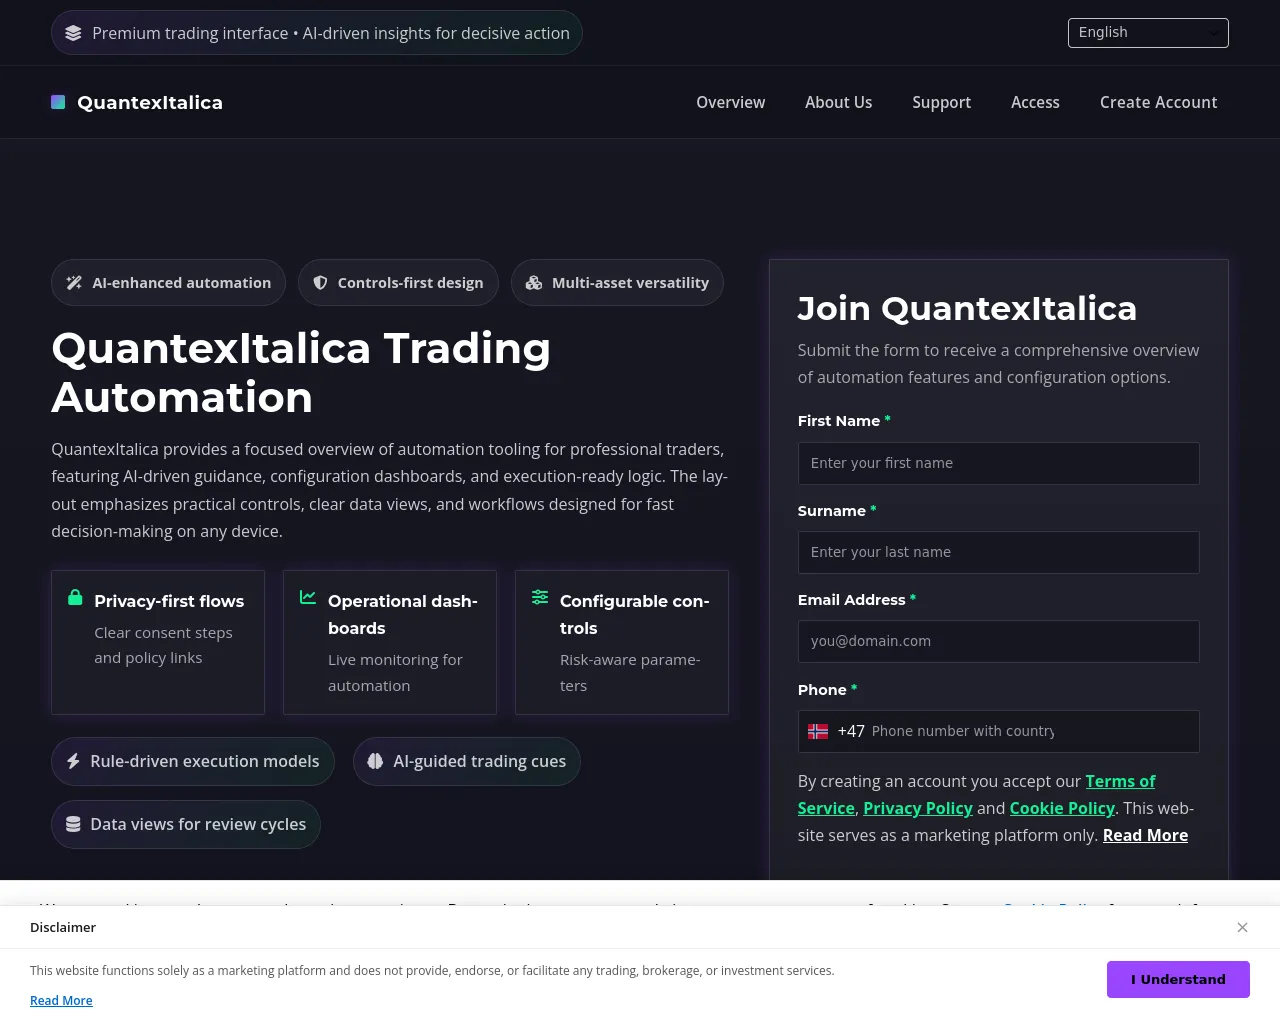This screenshot has width=1280, height=1024.
Task: Click the lightning bolt Rule-driven execution icon
Action: click(73, 761)
